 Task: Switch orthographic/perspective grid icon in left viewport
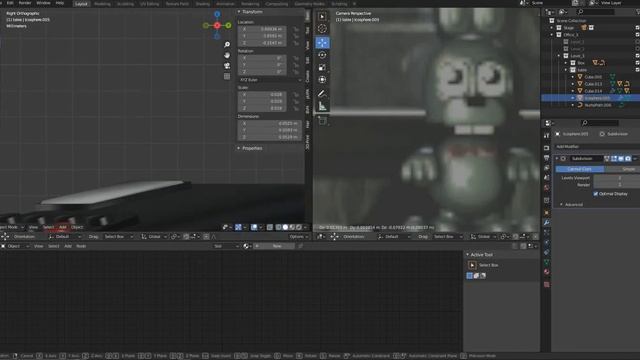pyautogui.click(x=227, y=76)
